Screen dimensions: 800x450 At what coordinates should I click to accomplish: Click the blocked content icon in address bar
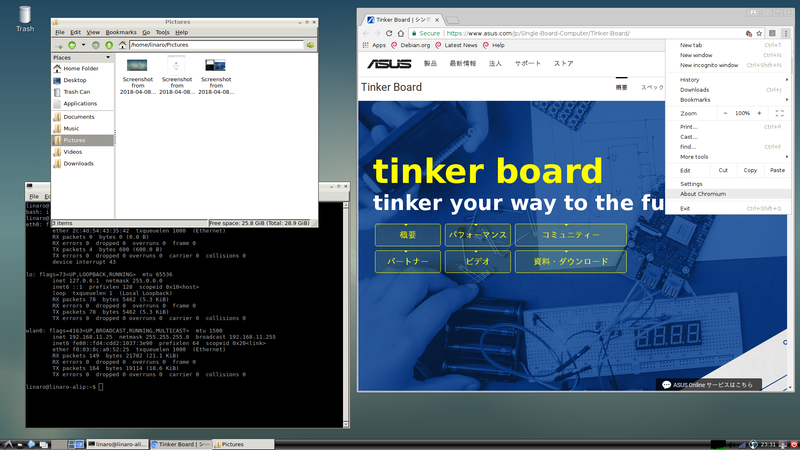748,33
